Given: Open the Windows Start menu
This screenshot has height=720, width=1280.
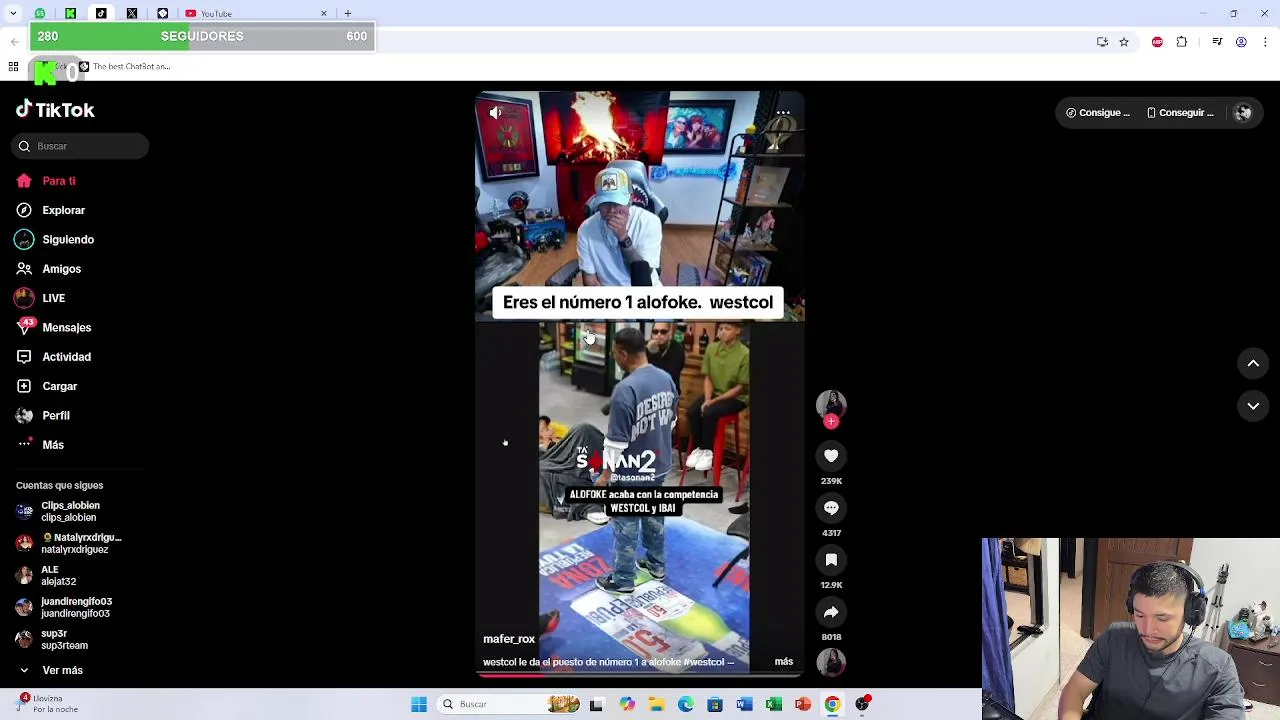Looking at the screenshot, I should click(419, 704).
